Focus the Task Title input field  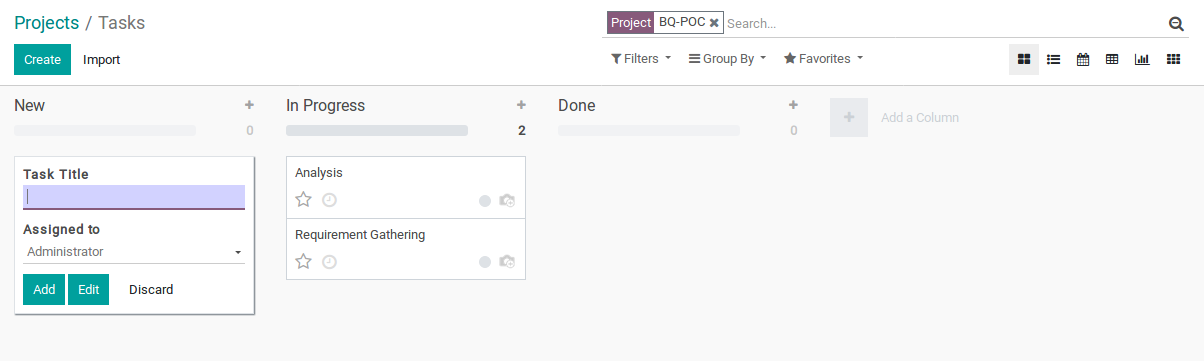click(x=134, y=197)
